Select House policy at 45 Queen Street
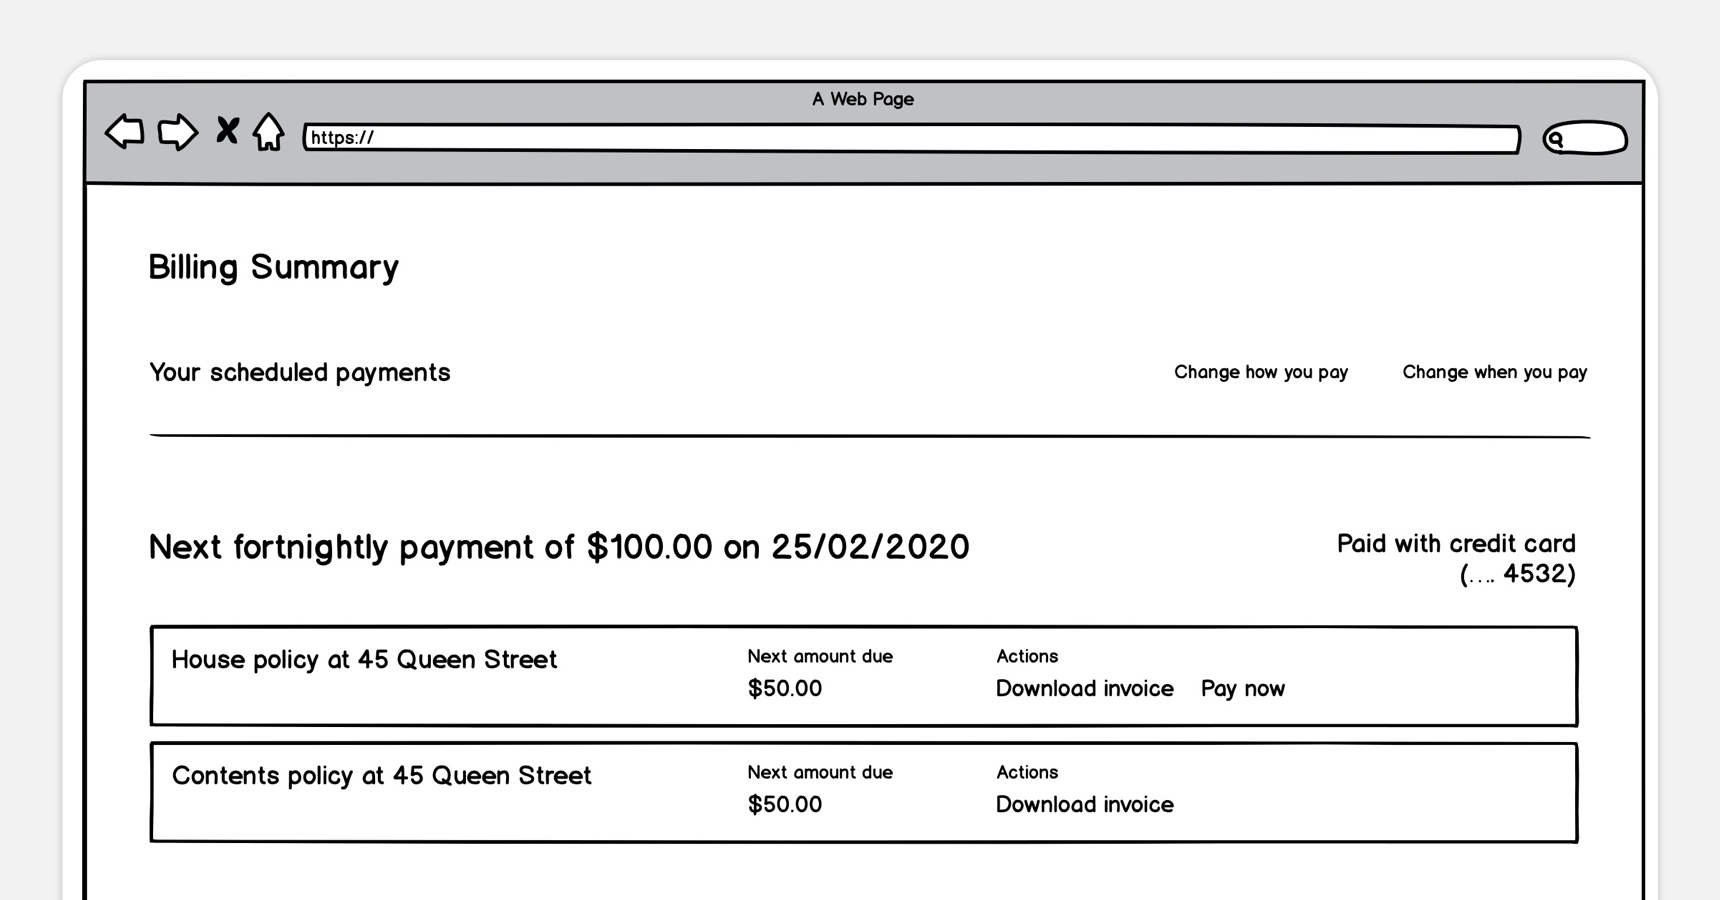 [364, 660]
